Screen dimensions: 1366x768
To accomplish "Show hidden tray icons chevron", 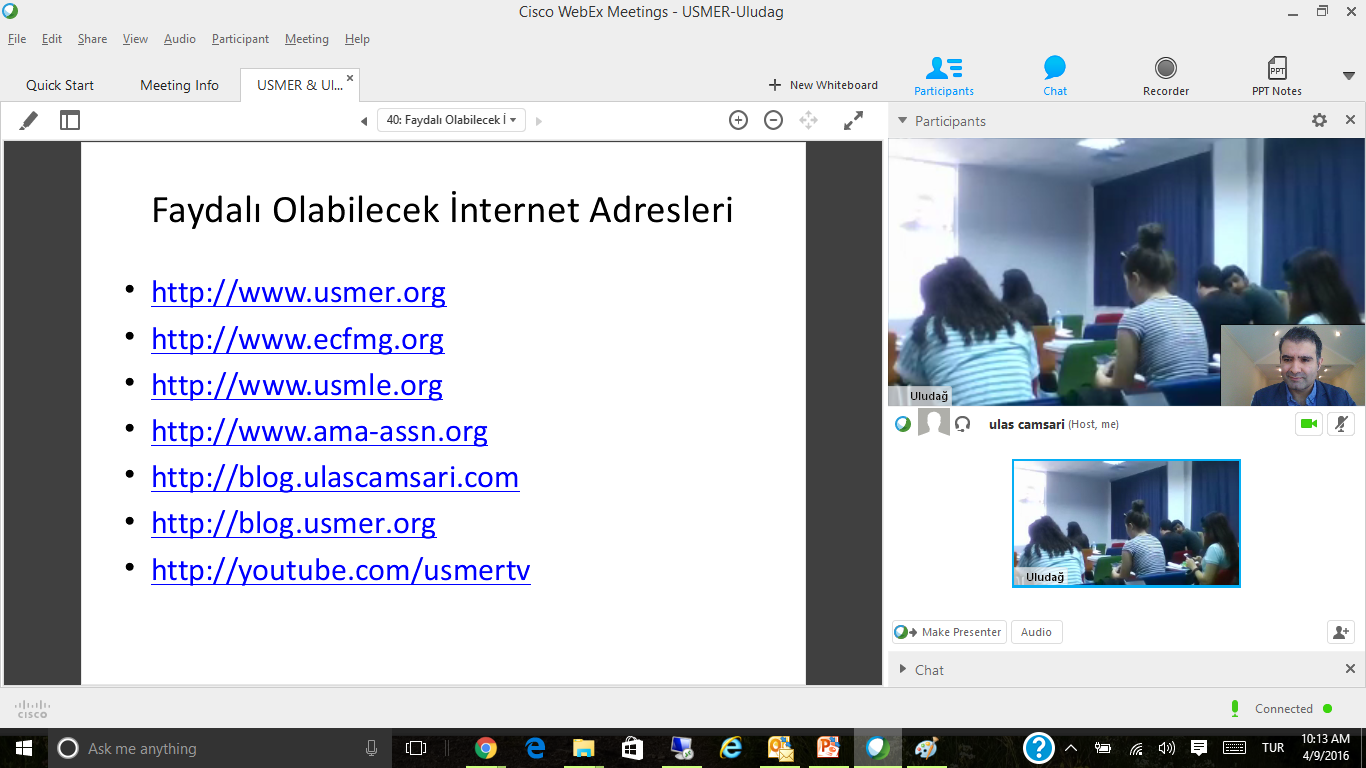I will click(x=1071, y=748).
